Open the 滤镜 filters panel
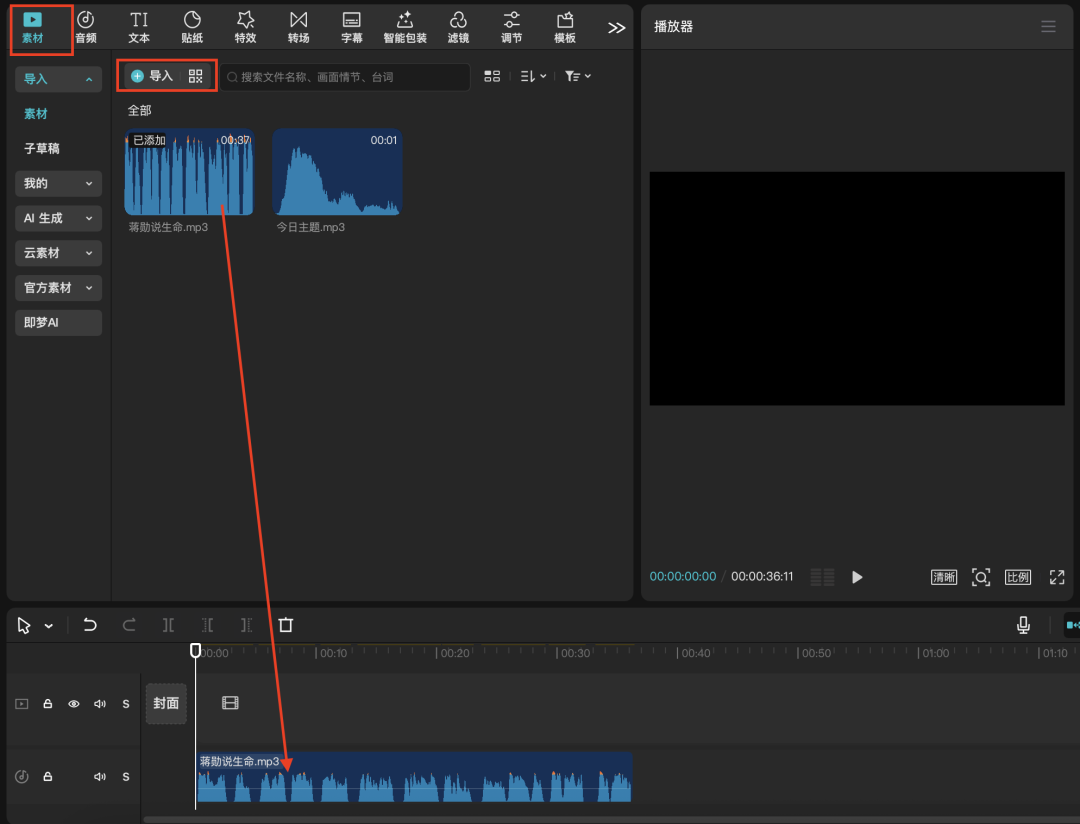This screenshot has width=1080, height=824. 458,27
